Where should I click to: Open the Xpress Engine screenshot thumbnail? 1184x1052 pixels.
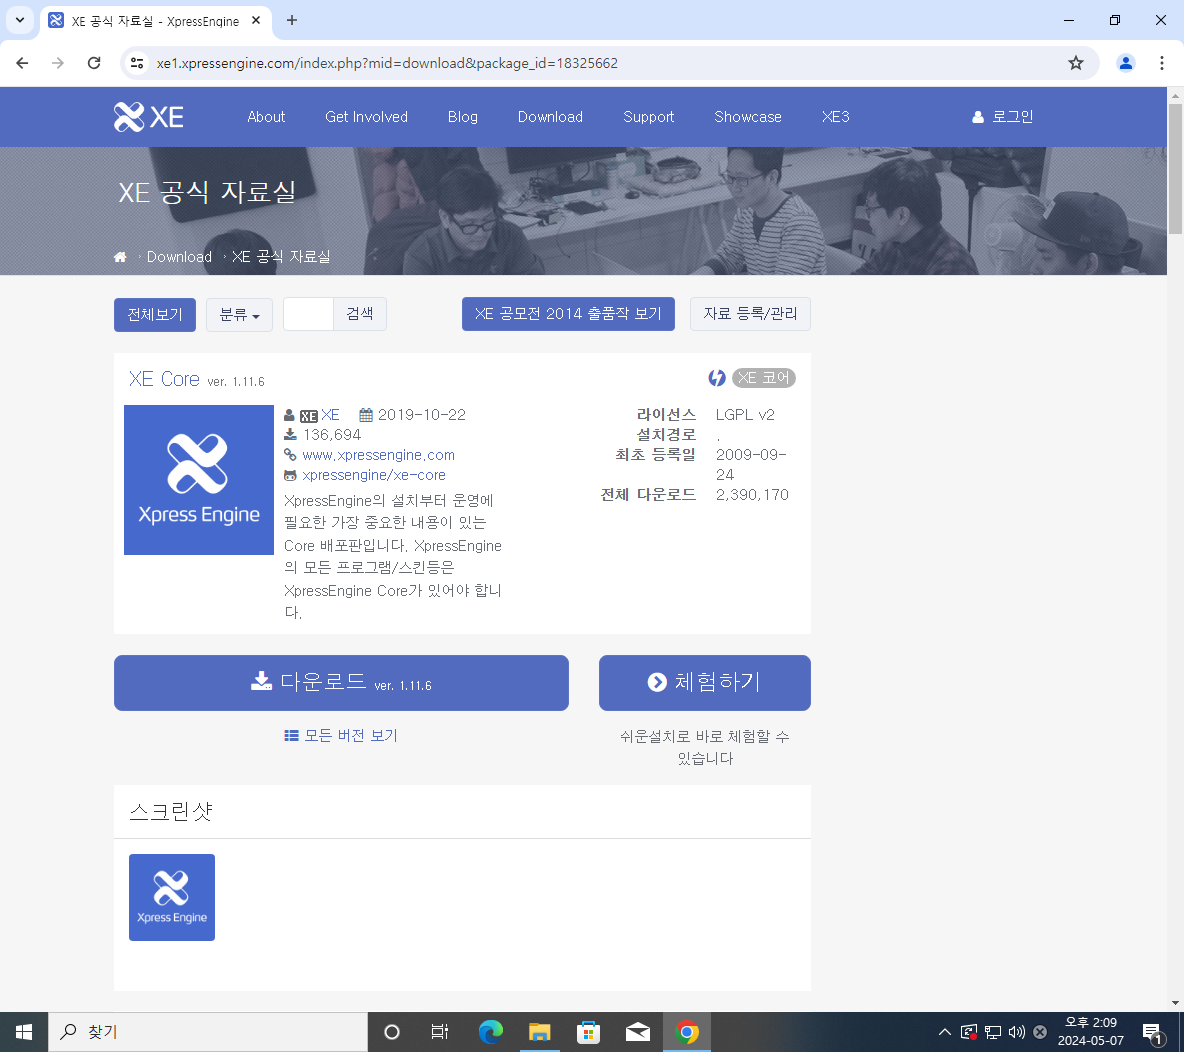click(172, 897)
